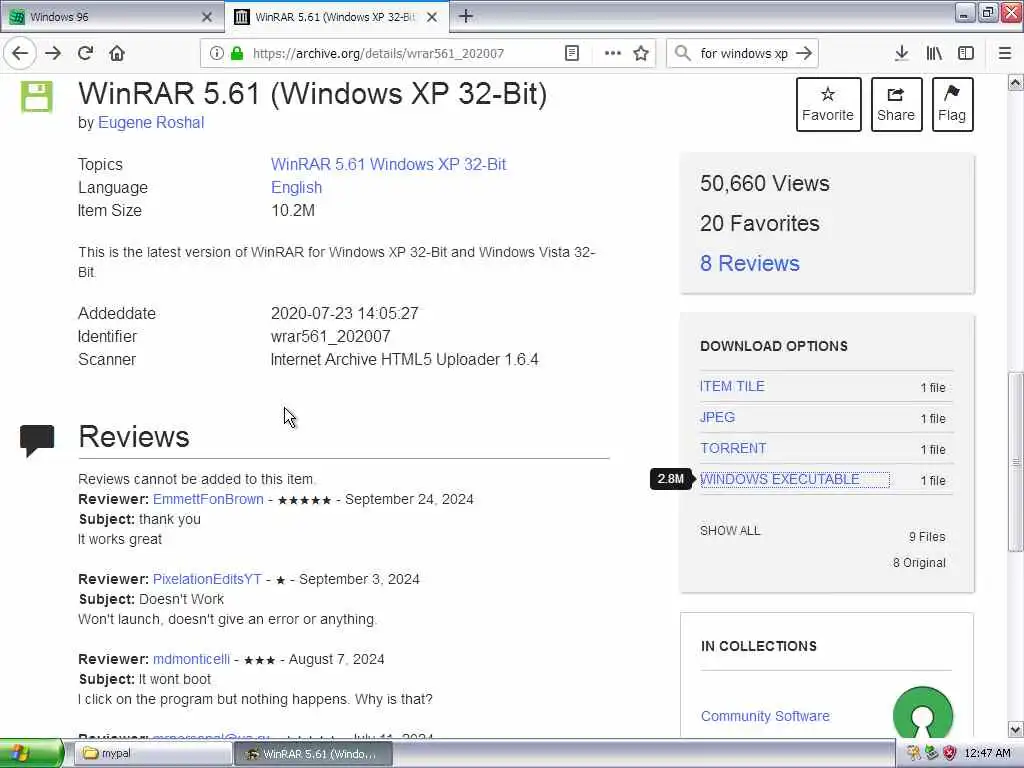The image size is (1024, 768).
Task: Click the page scrollbar down arrow
Action: tap(1016, 729)
